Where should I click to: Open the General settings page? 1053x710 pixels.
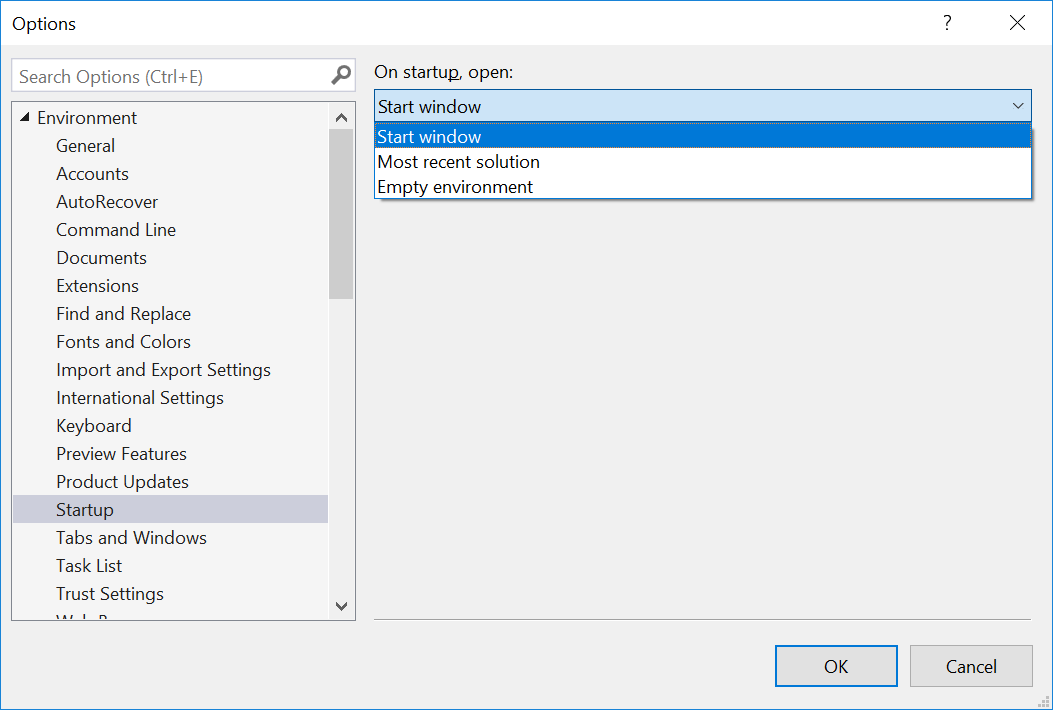click(85, 145)
